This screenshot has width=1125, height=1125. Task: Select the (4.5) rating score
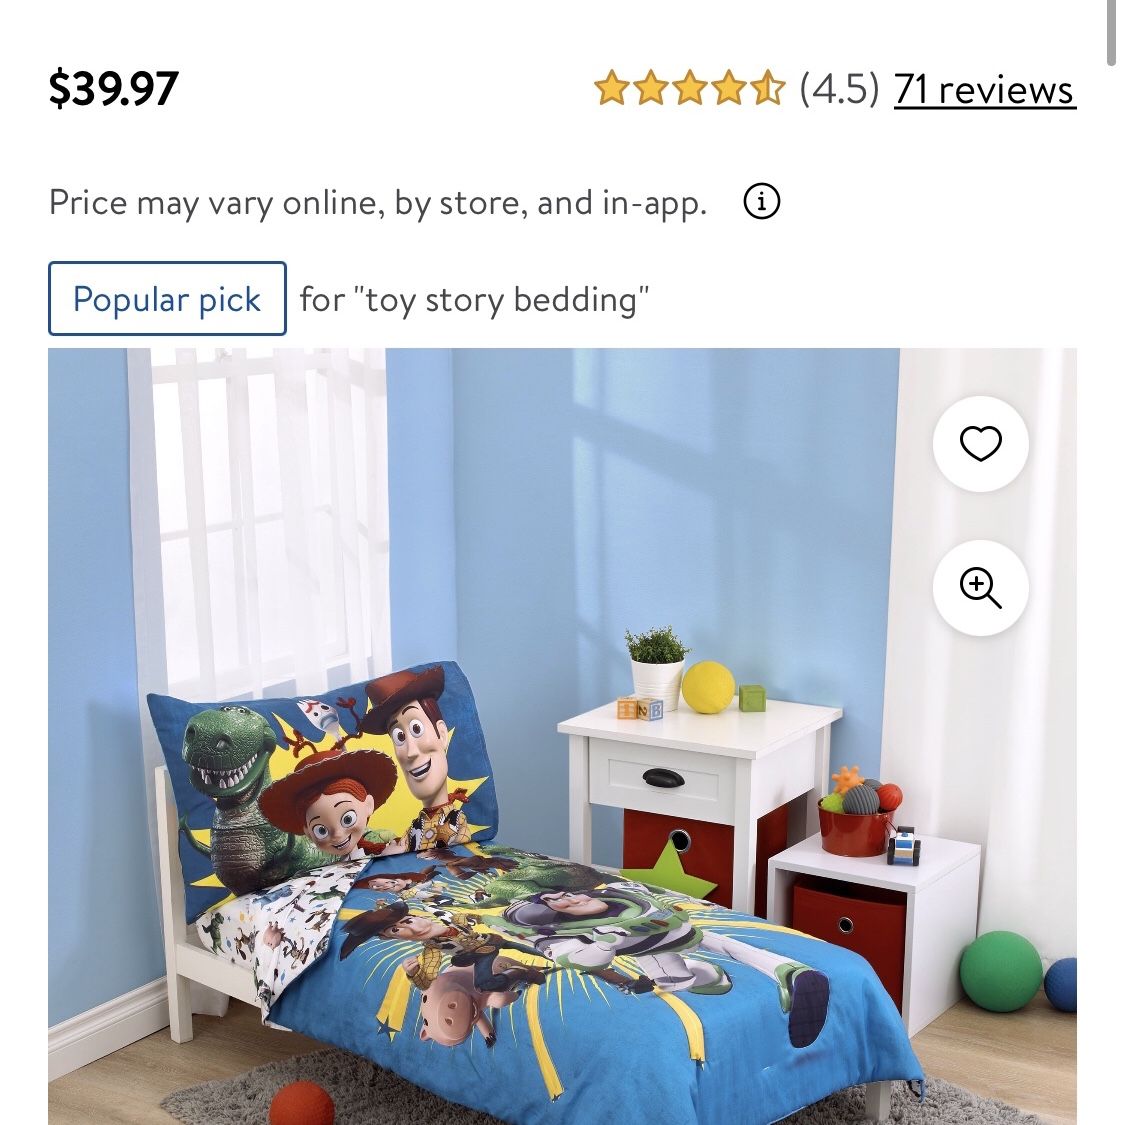coord(839,88)
